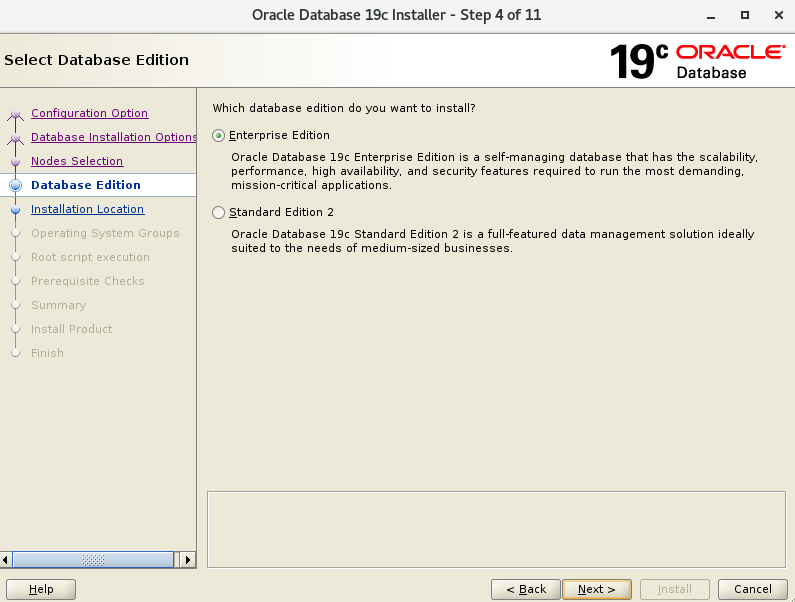The width and height of the screenshot is (795, 602).
Task: Jump to the Installation Location step
Action: [87, 209]
